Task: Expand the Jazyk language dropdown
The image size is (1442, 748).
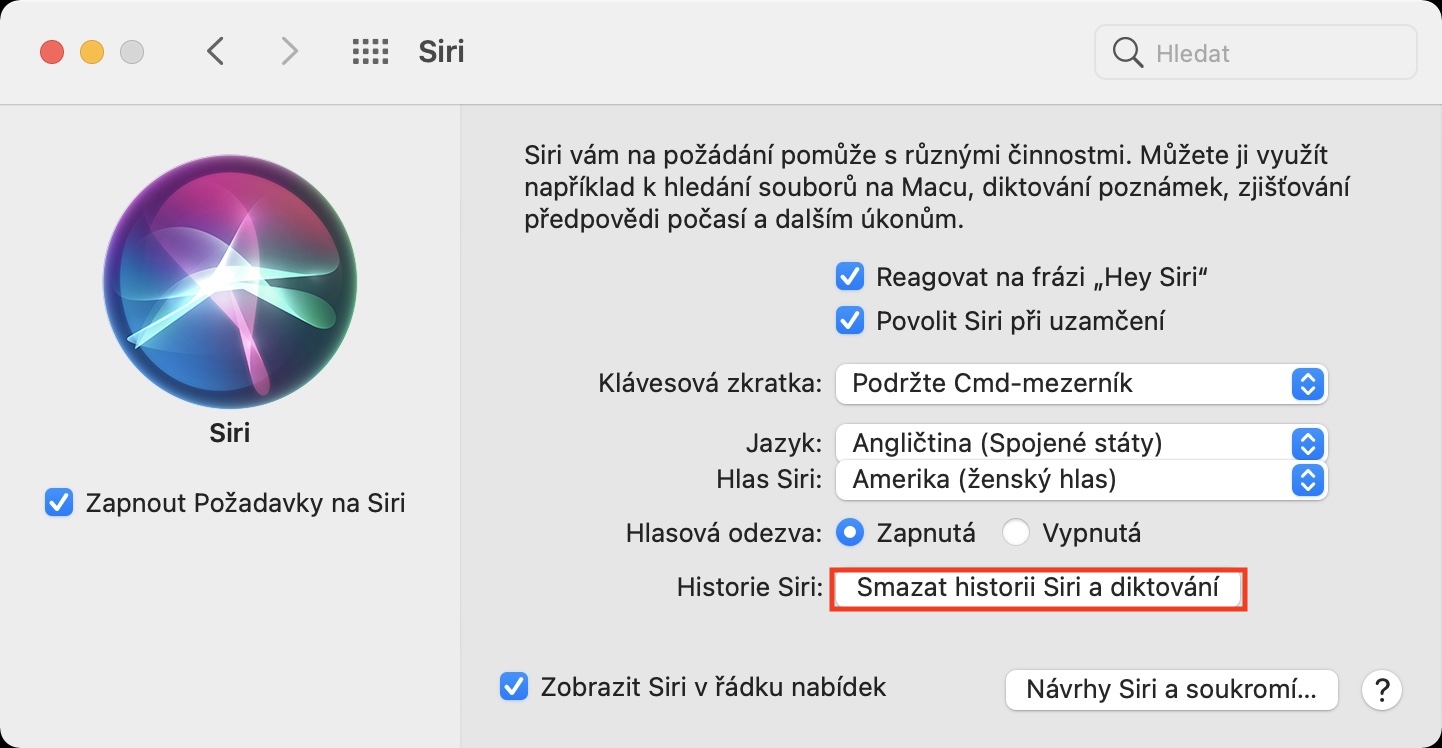Action: [1080, 443]
